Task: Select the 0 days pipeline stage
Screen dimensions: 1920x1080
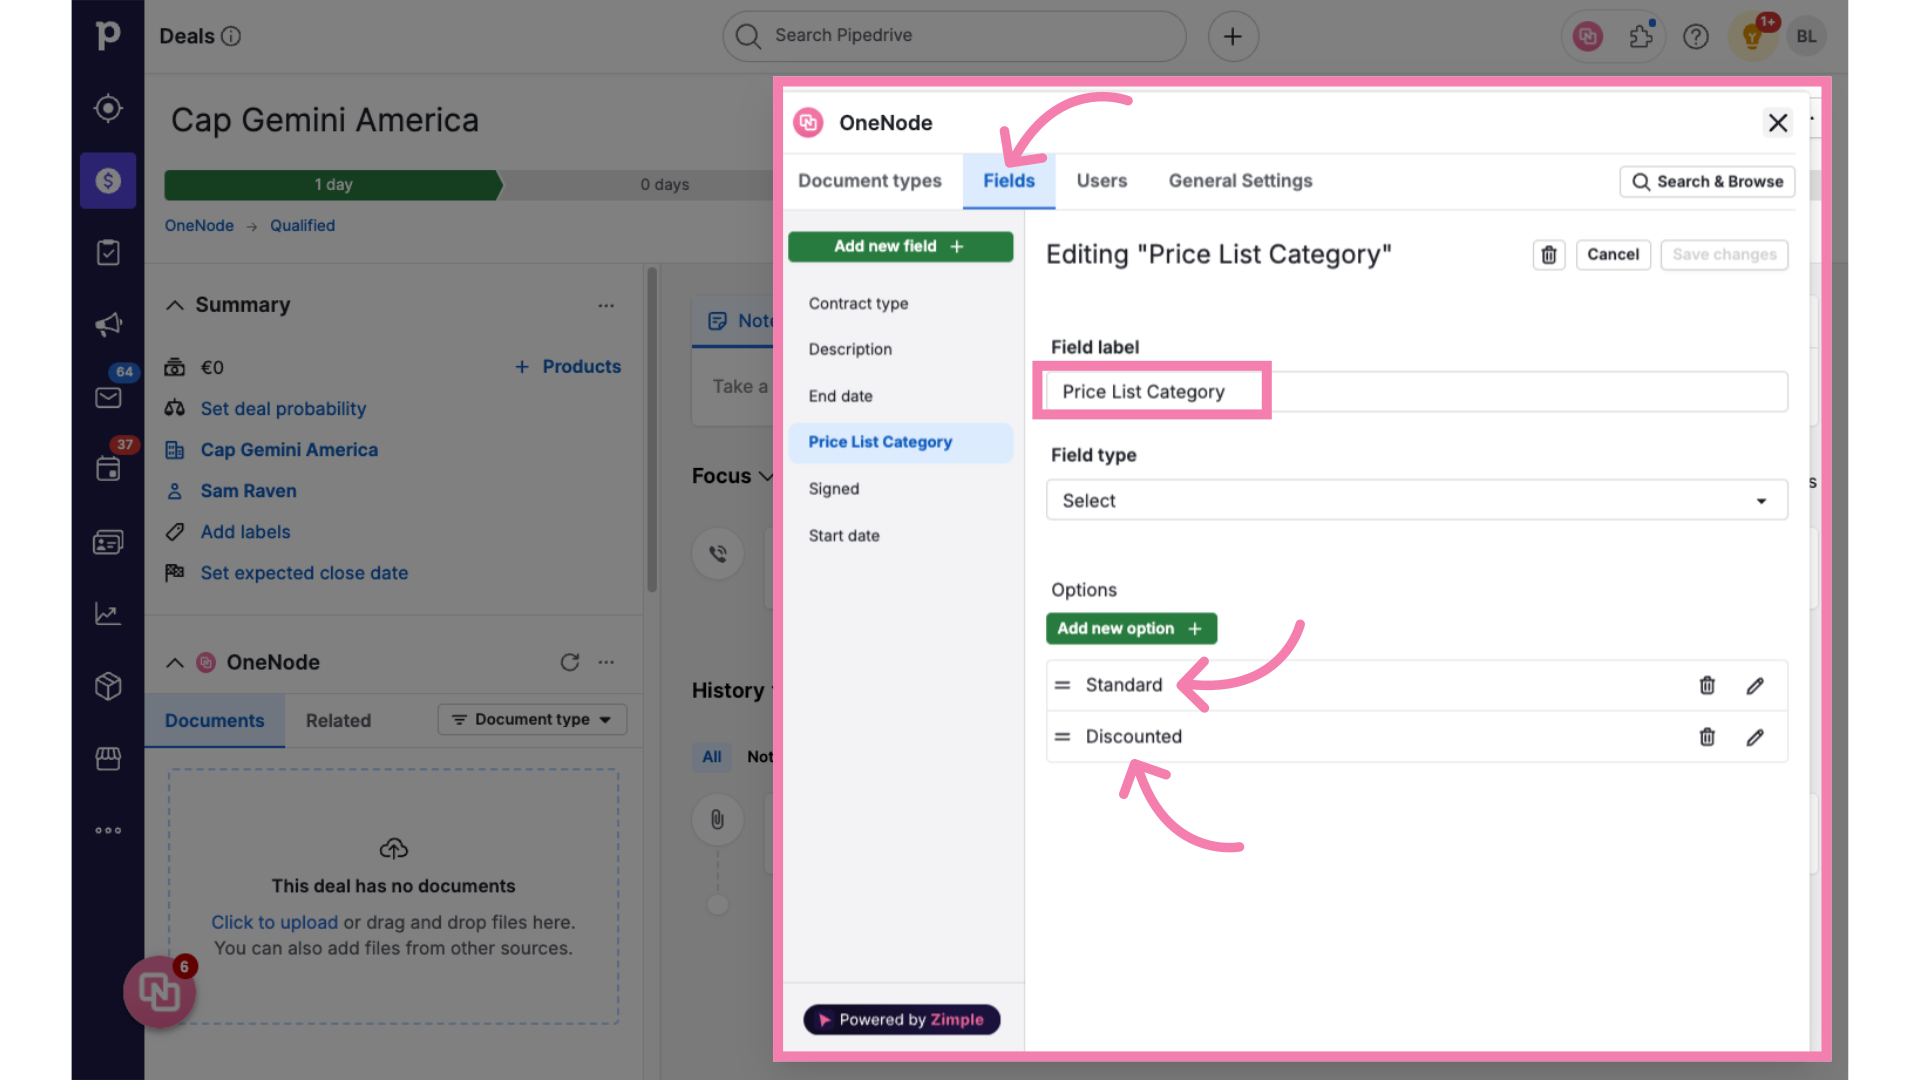Action: pyautogui.click(x=665, y=185)
